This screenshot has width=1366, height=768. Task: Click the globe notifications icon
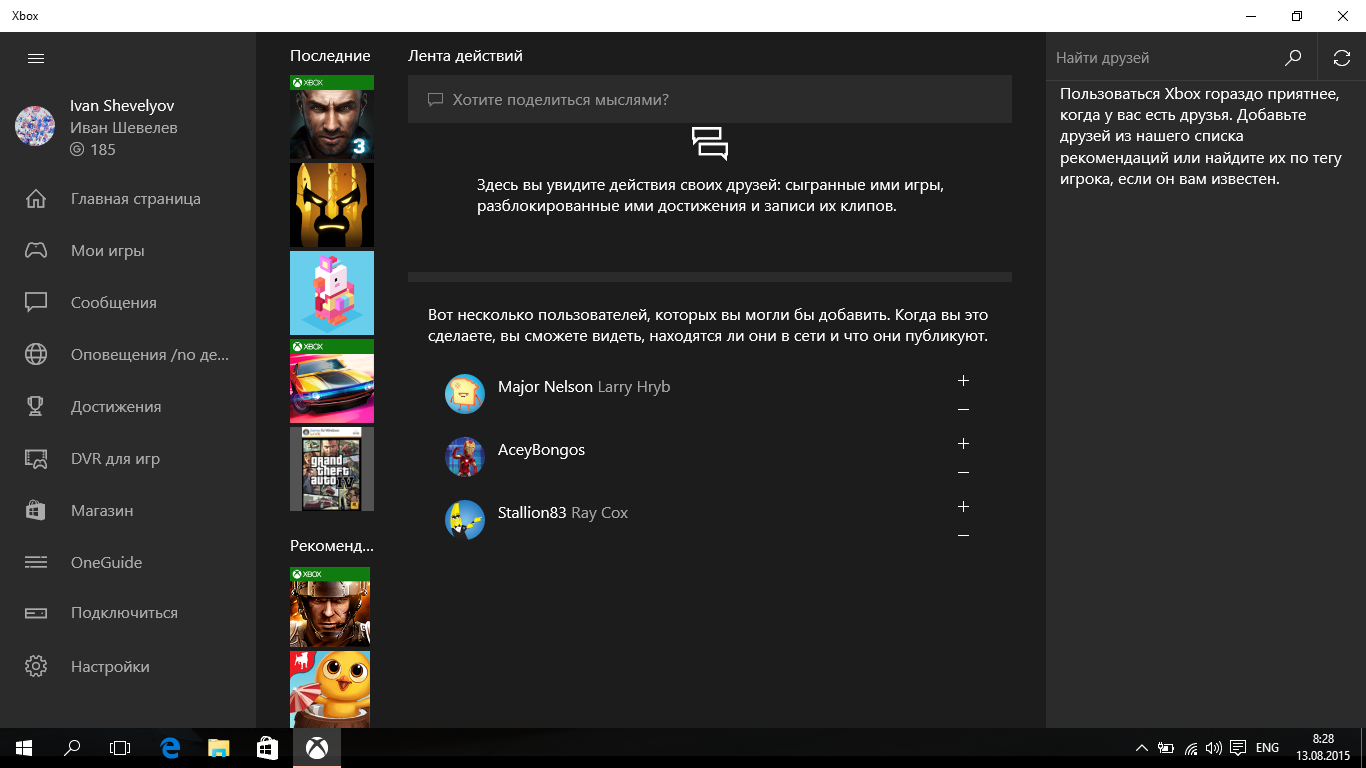[36, 355]
